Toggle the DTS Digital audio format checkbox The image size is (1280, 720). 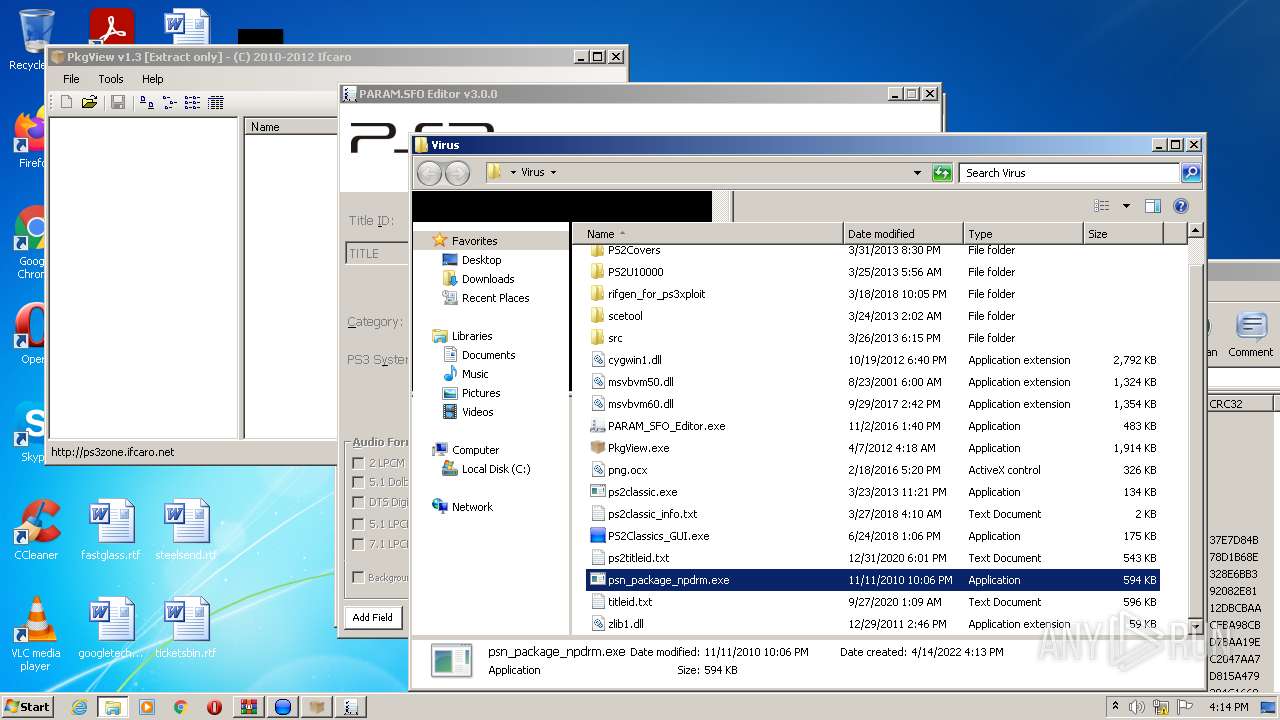coord(358,503)
